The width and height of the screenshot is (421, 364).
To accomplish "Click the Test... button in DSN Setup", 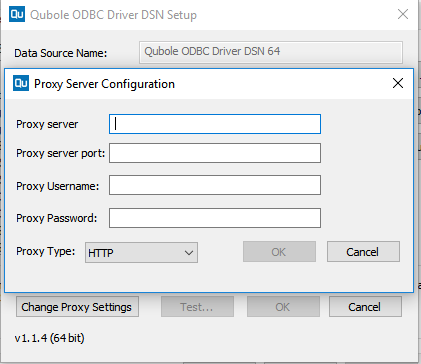I will tap(197, 307).
